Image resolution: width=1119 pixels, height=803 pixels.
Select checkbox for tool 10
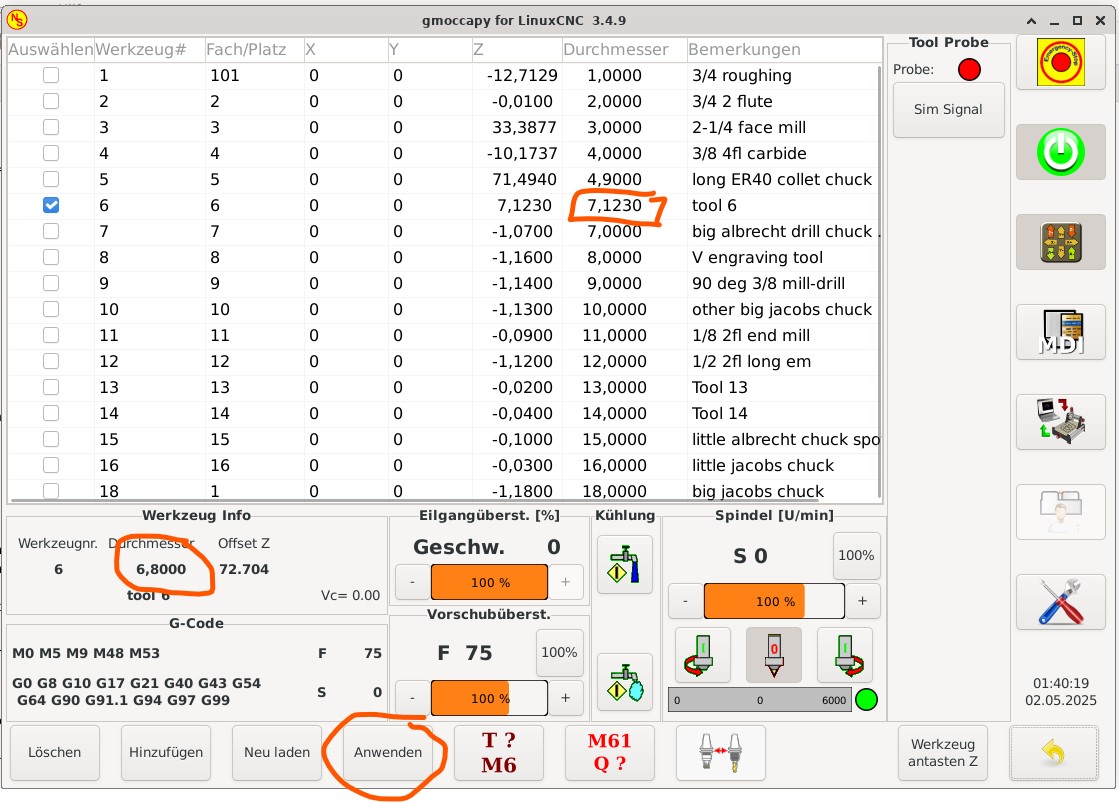[51, 309]
